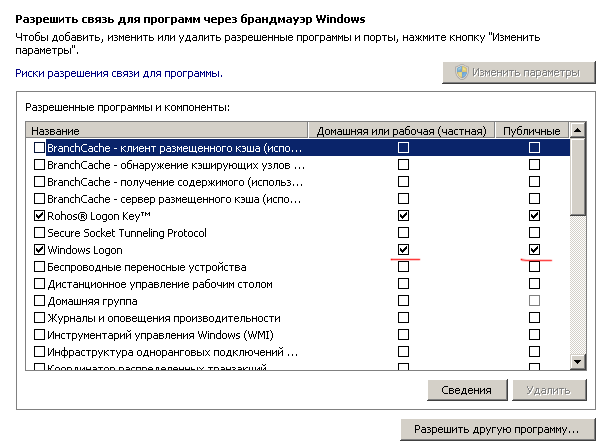Check BranchCache обнаружение кэширующих узлов private checkbox
Image resolution: width=606 pixels, height=448 pixels.
pyautogui.click(x=403, y=165)
